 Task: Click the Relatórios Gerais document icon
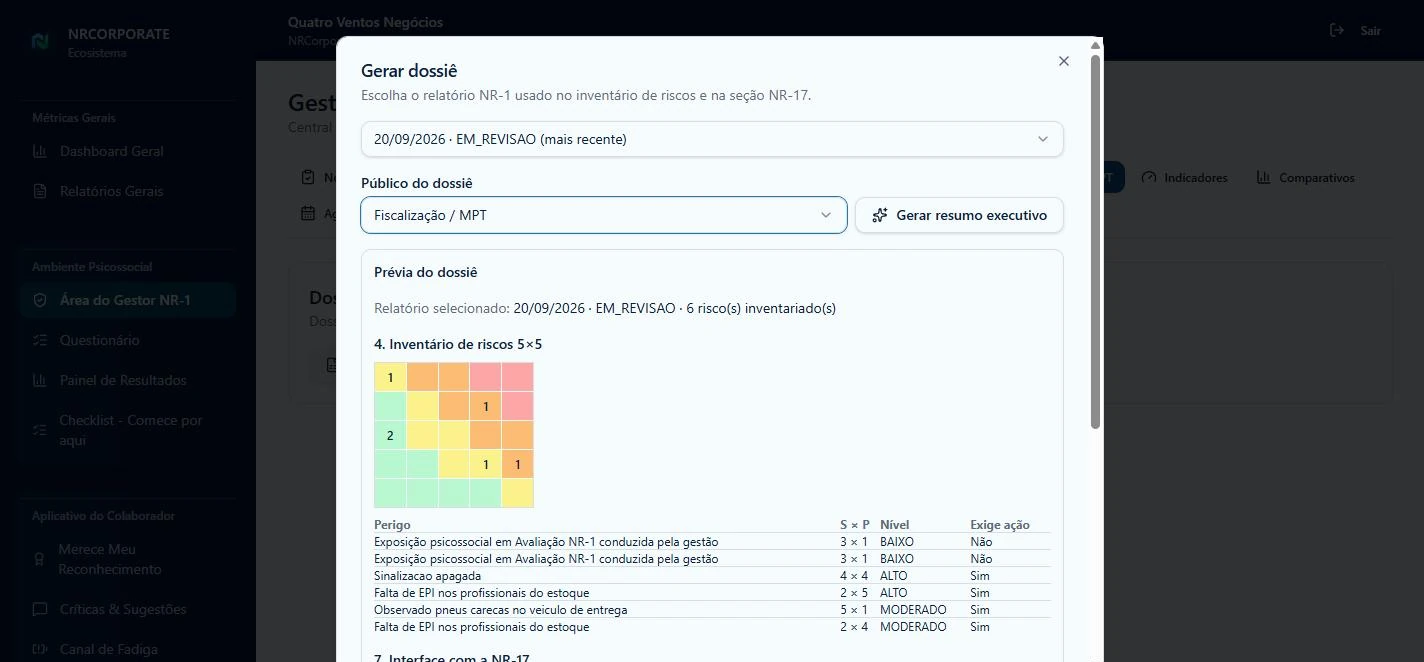pos(40,191)
